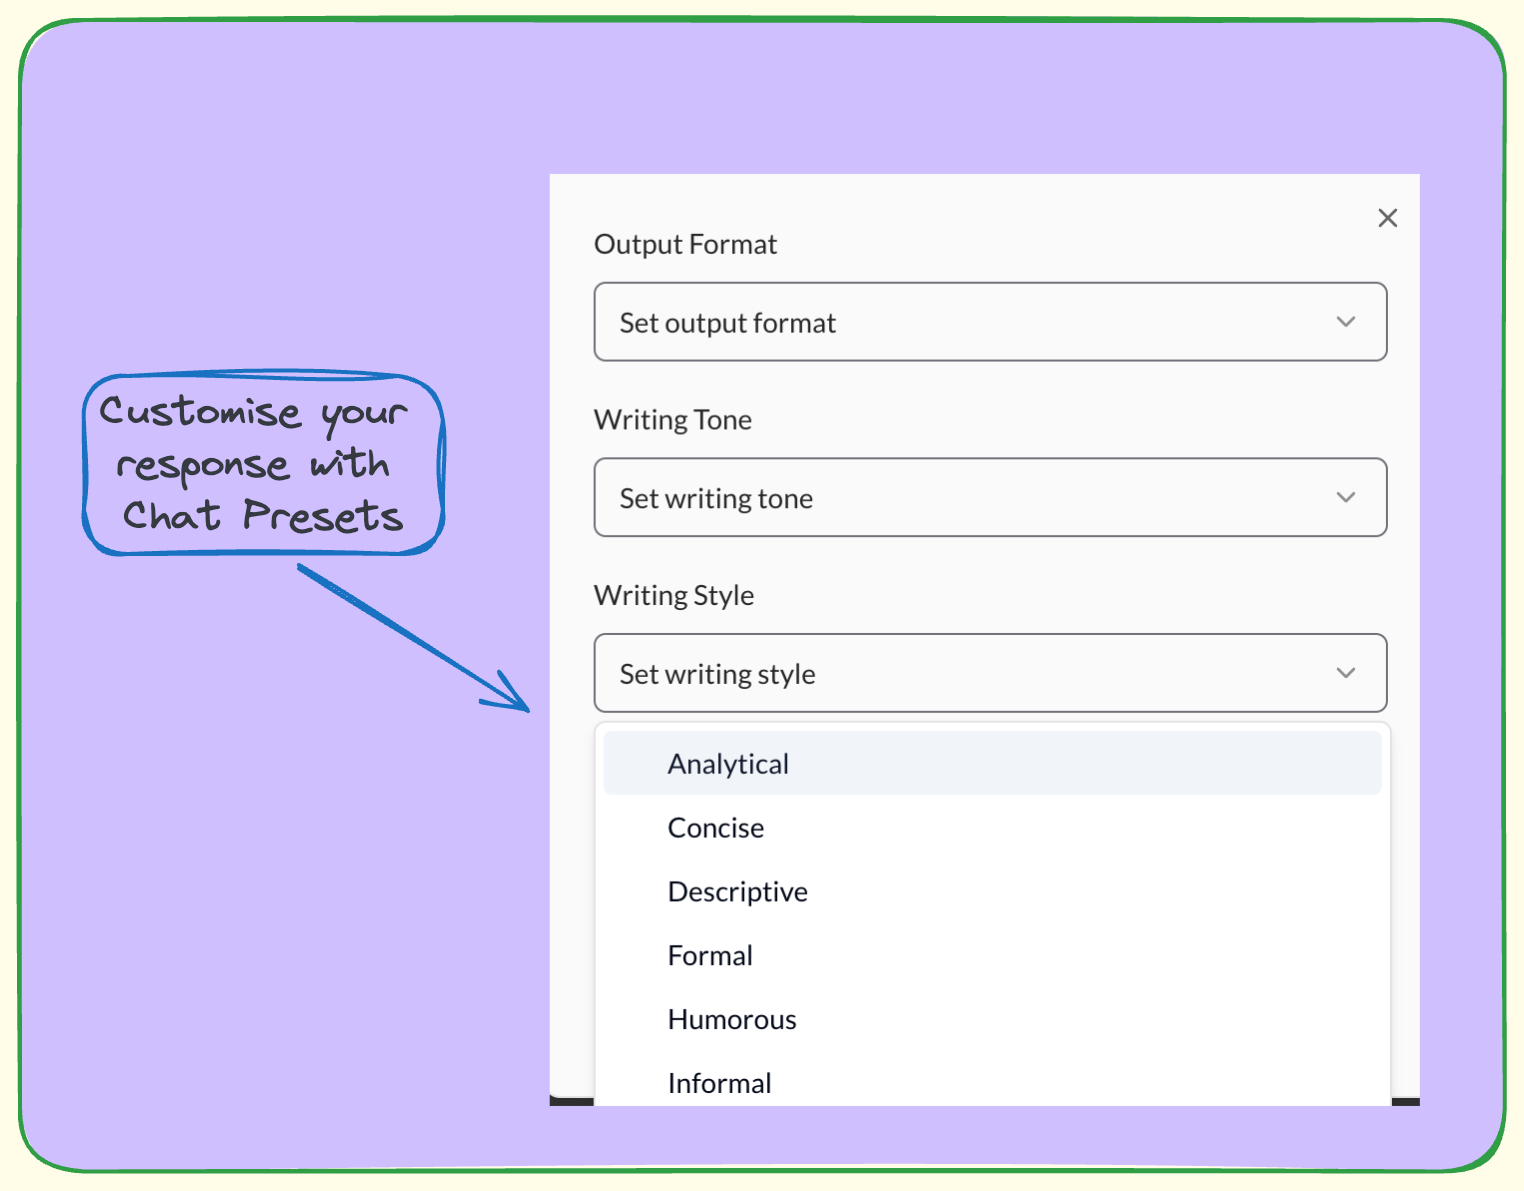Select the Informal writing style
Screen dimensions: 1524x1191
coord(719,1082)
